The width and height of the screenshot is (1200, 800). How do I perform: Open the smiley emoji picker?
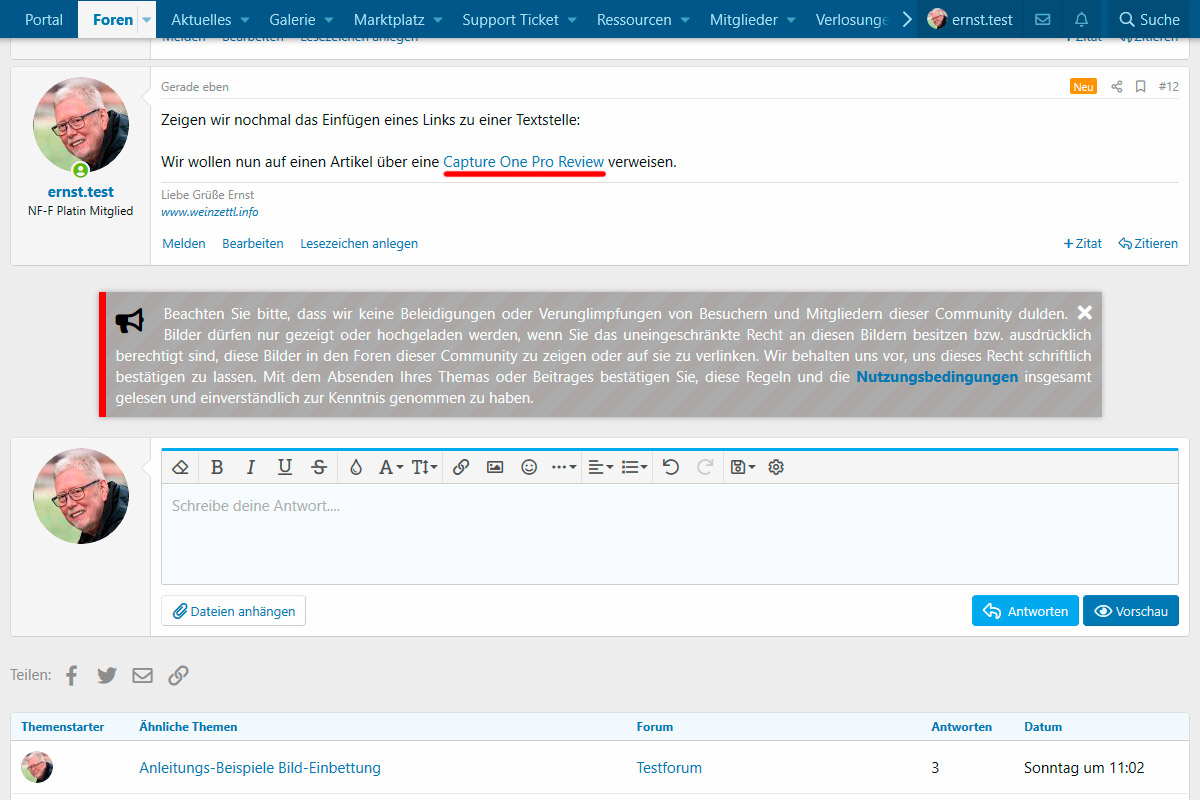(529, 467)
